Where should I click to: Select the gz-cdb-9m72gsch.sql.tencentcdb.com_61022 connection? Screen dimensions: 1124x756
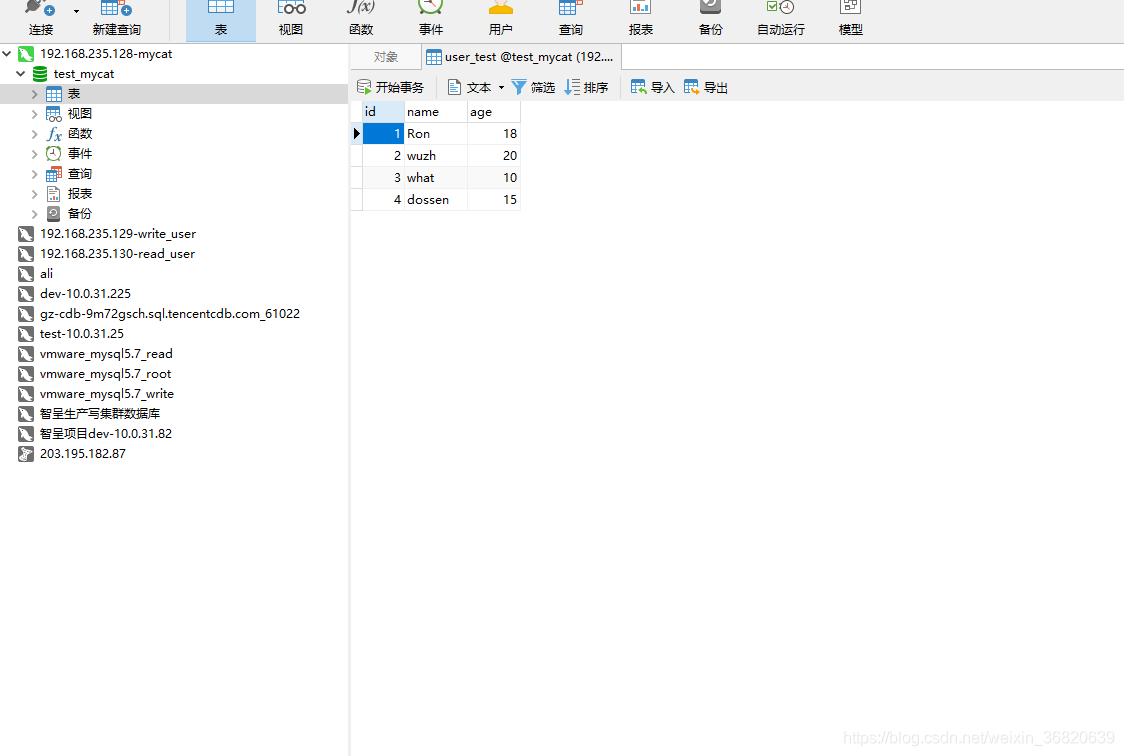pyautogui.click(x=170, y=314)
